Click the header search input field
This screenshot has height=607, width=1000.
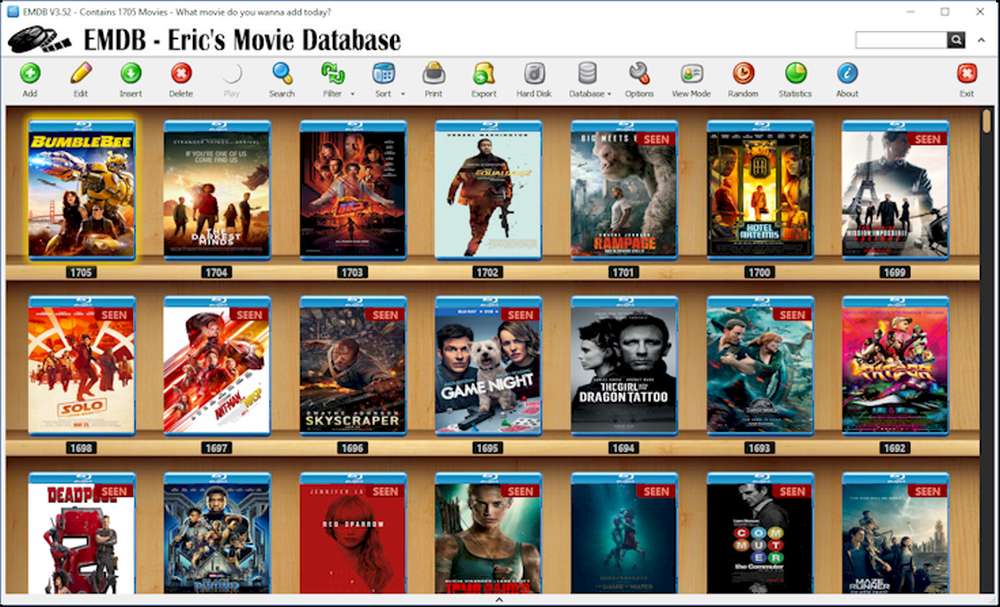point(901,40)
